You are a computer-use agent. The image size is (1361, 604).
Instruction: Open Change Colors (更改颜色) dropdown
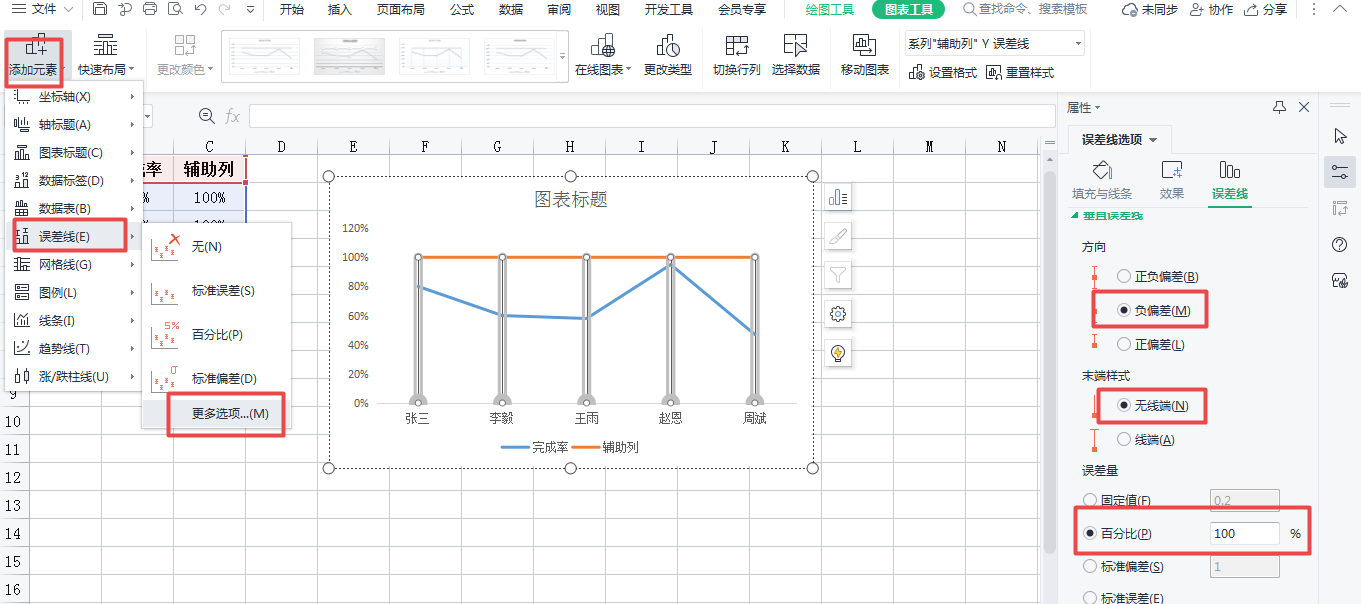(x=185, y=56)
